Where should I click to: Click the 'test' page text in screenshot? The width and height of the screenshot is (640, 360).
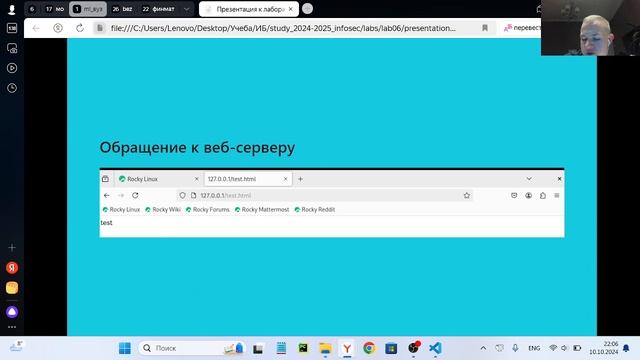[x=106, y=222]
